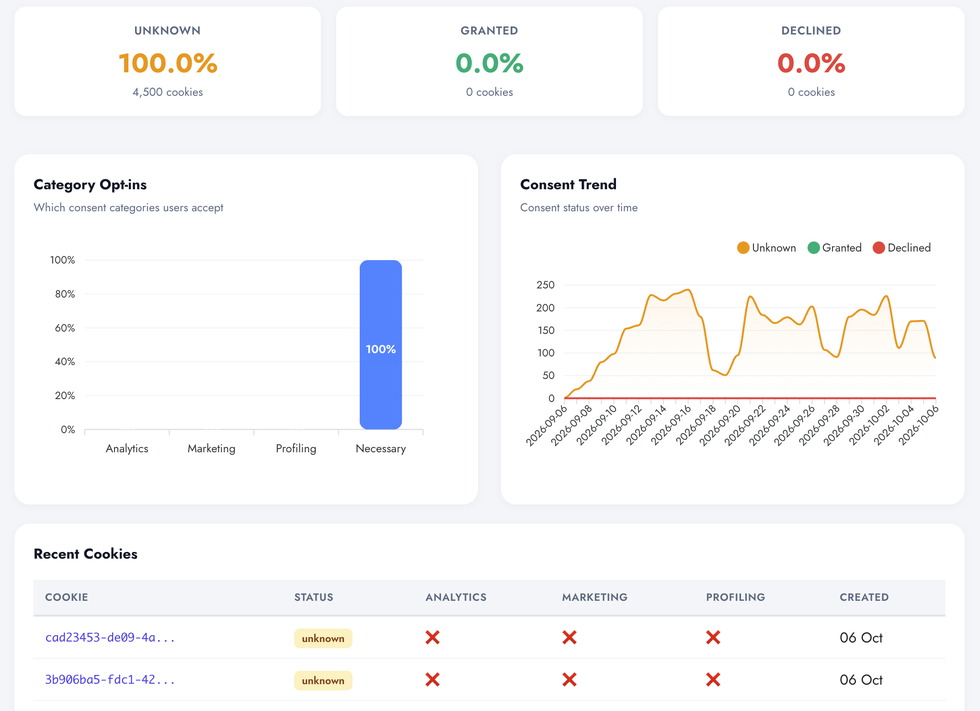Click the 100.0% Unknown percentage value
The image size is (980, 711).
click(168, 63)
